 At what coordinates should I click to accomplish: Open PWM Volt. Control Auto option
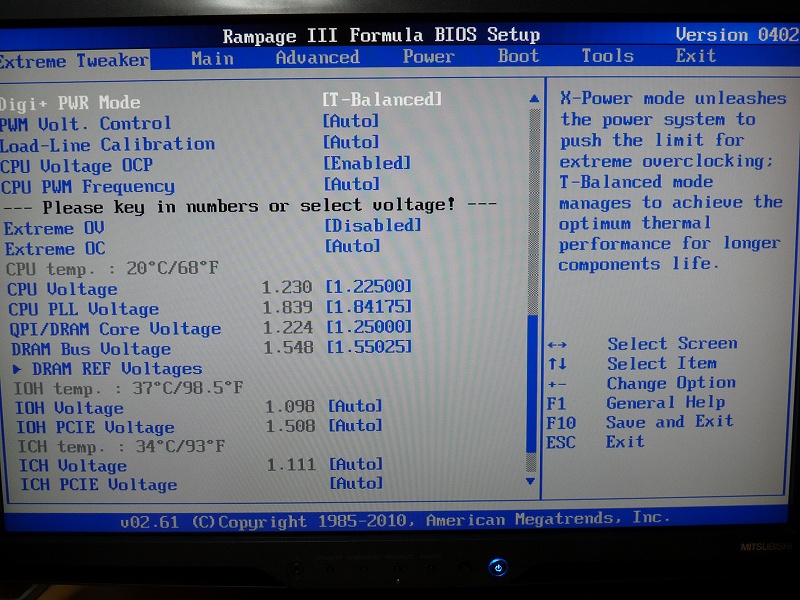[351, 121]
